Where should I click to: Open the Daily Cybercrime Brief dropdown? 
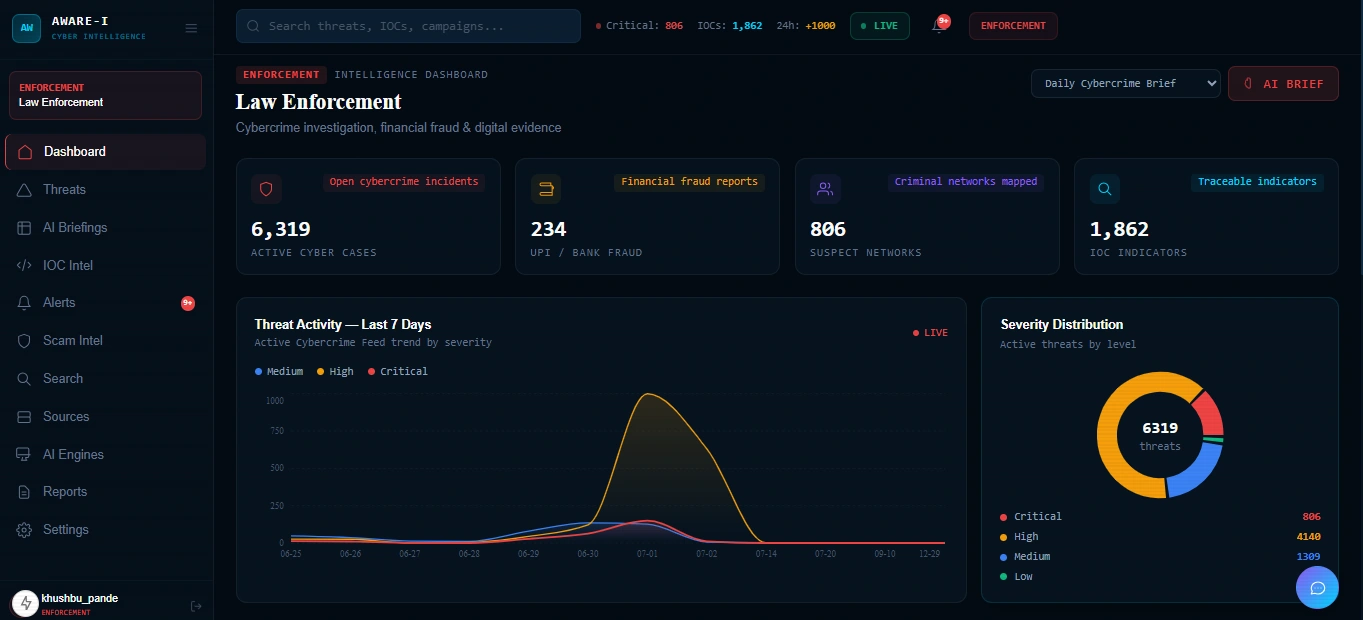pyautogui.click(x=1126, y=83)
